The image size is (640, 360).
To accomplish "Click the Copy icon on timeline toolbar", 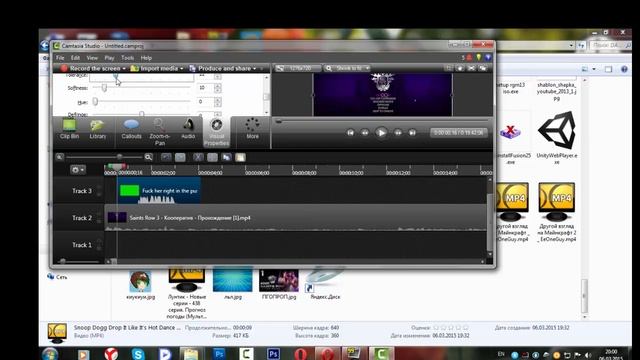I will click(226, 157).
